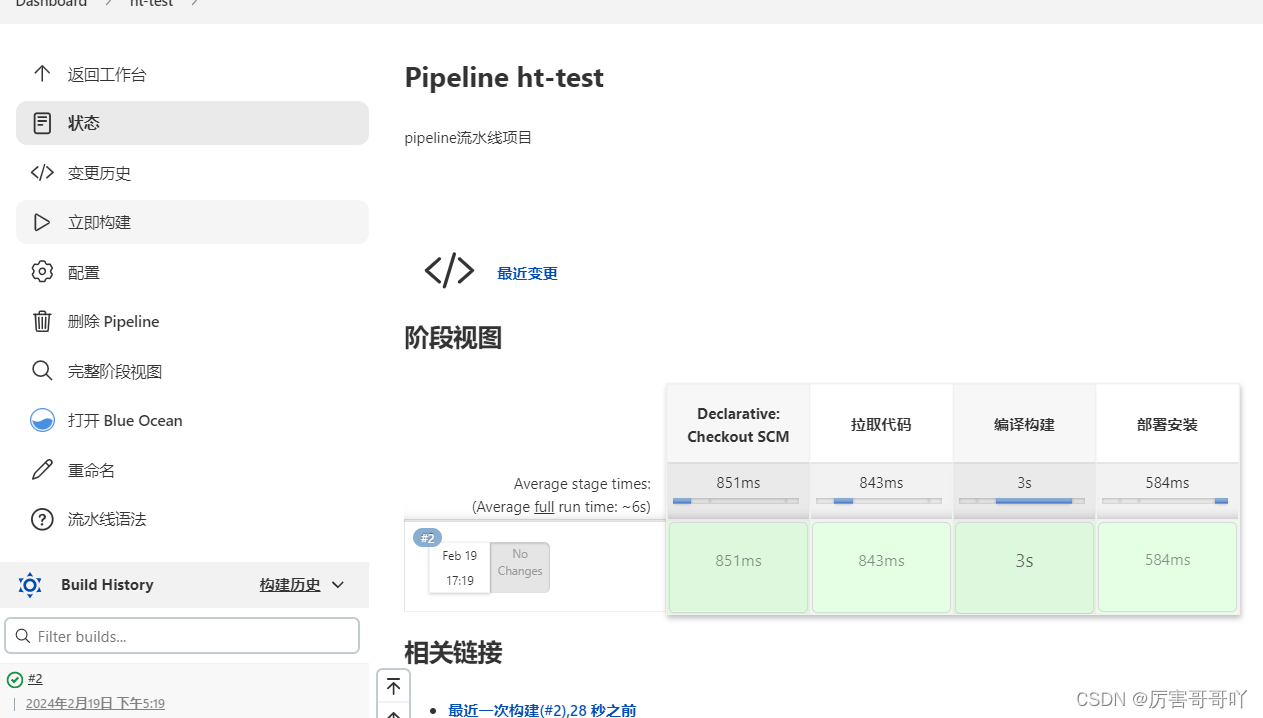
Task: Click the question mark icon for 流水线语法
Action: (42, 519)
